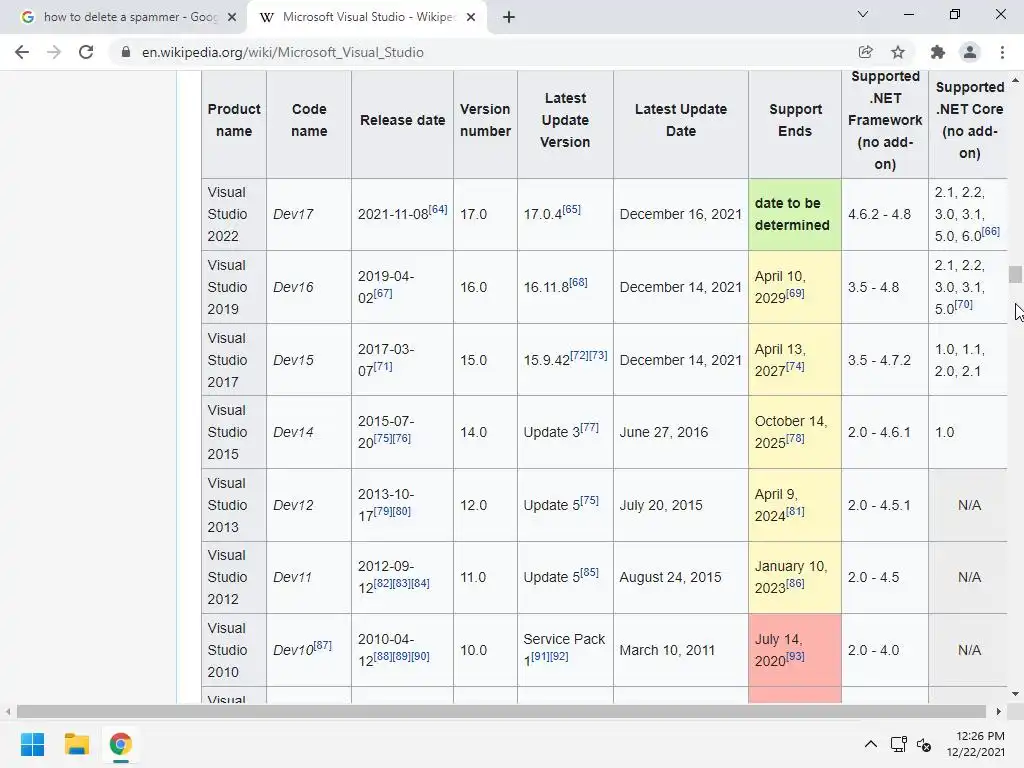Viewport: 1024px width, 768px height.
Task: Open reference 74 citation link
Action: pos(795,366)
